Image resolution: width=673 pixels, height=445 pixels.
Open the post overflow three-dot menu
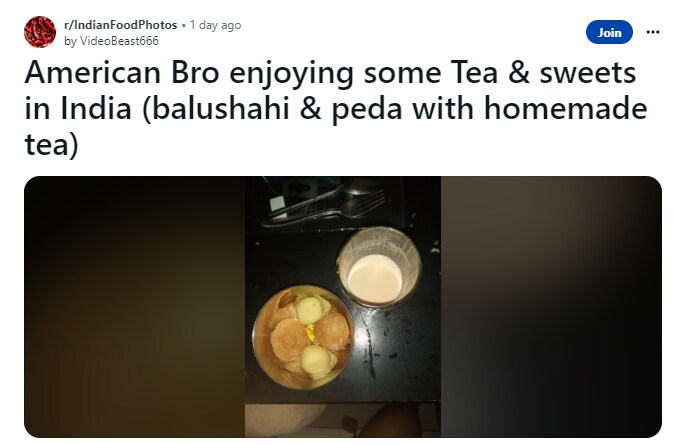tap(652, 32)
